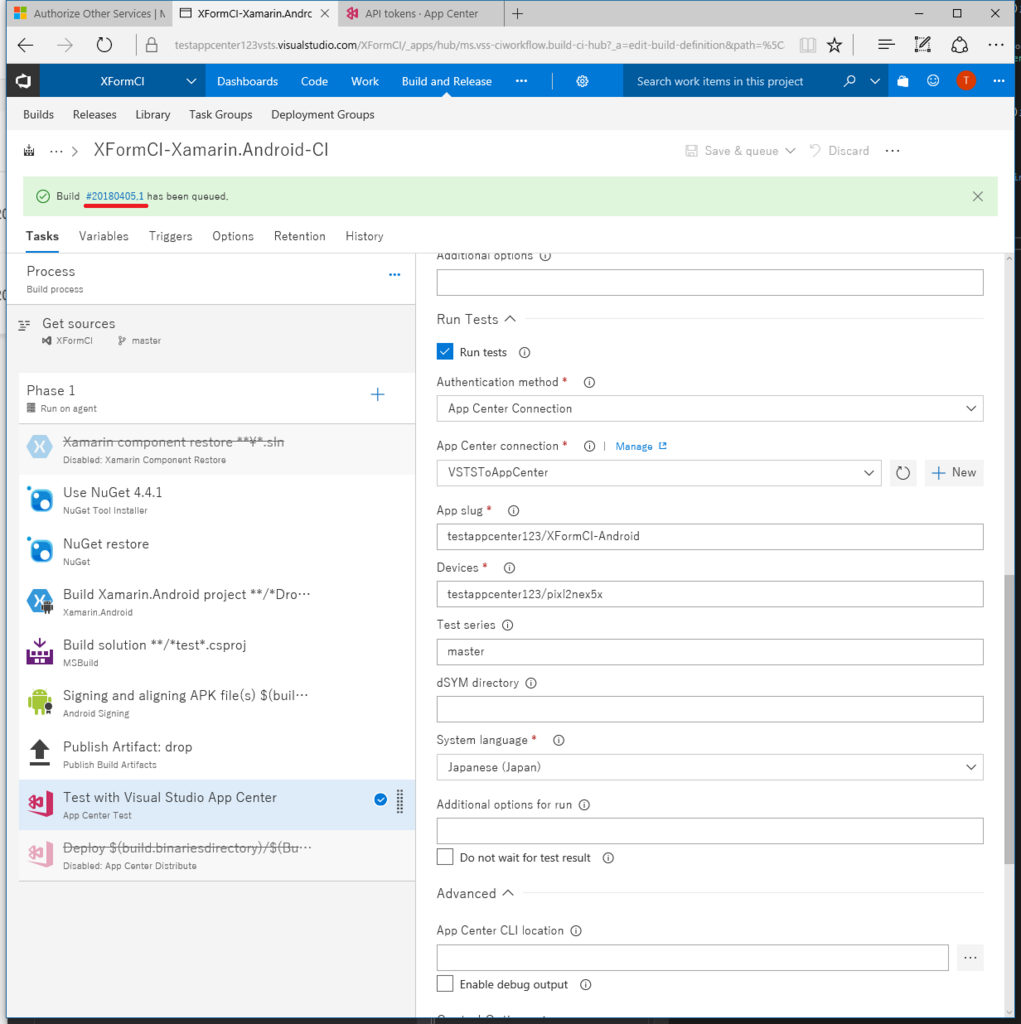Open a new browser tab
The width and height of the screenshot is (1021, 1024).
pos(517,13)
